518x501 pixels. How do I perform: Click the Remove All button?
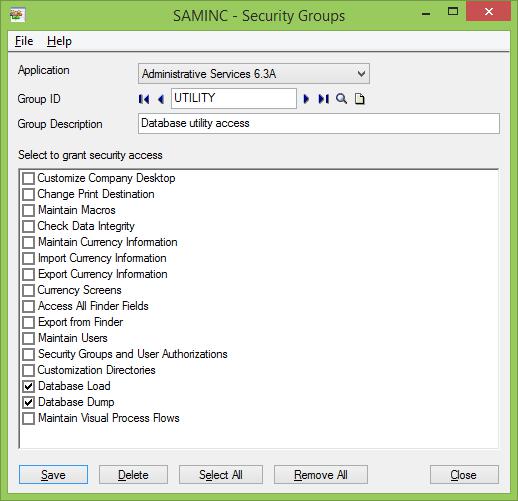(321, 475)
